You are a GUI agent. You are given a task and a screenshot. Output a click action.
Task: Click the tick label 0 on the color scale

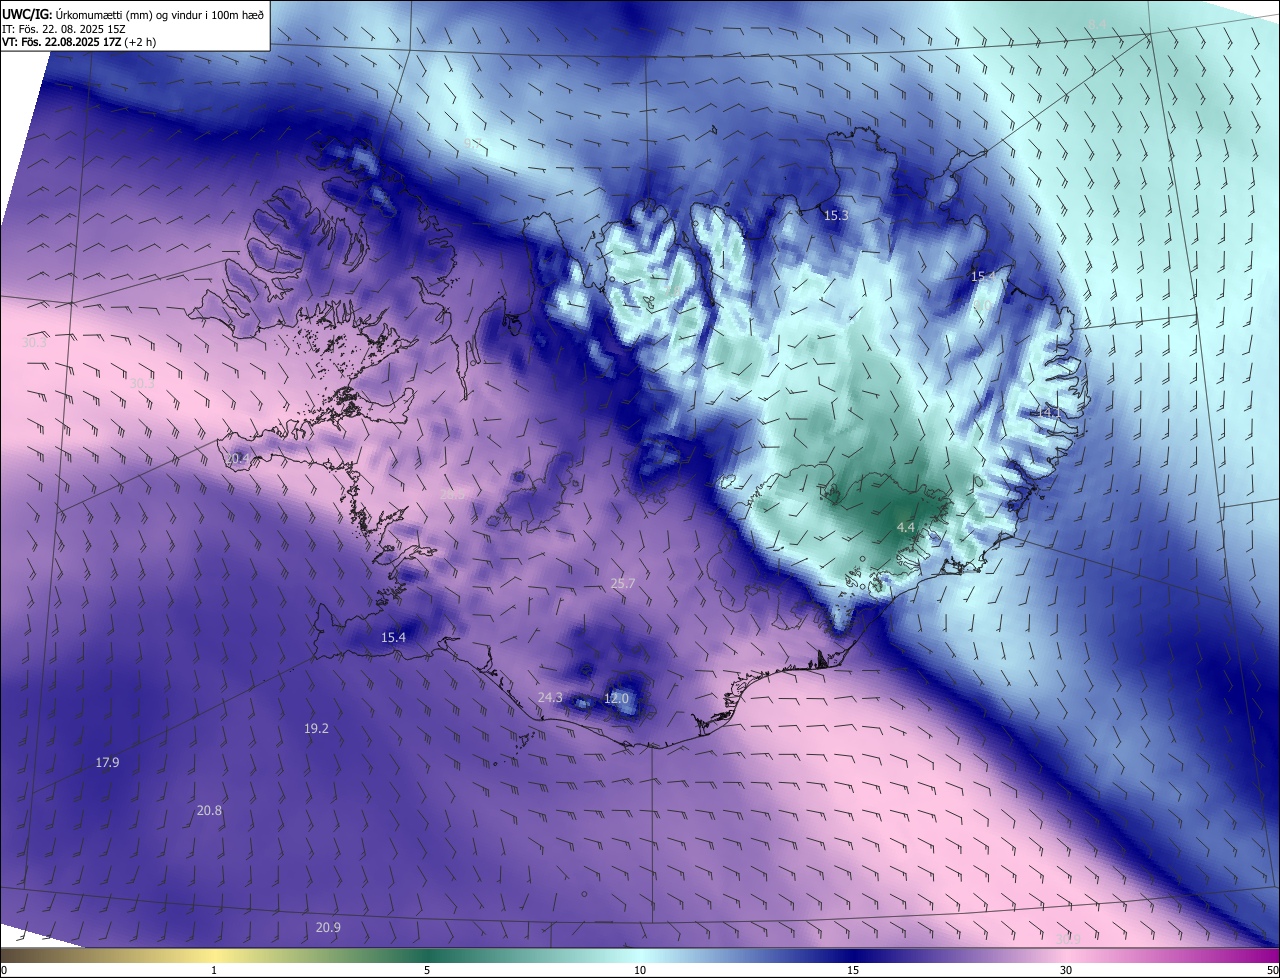pyautogui.click(x=4, y=970)
